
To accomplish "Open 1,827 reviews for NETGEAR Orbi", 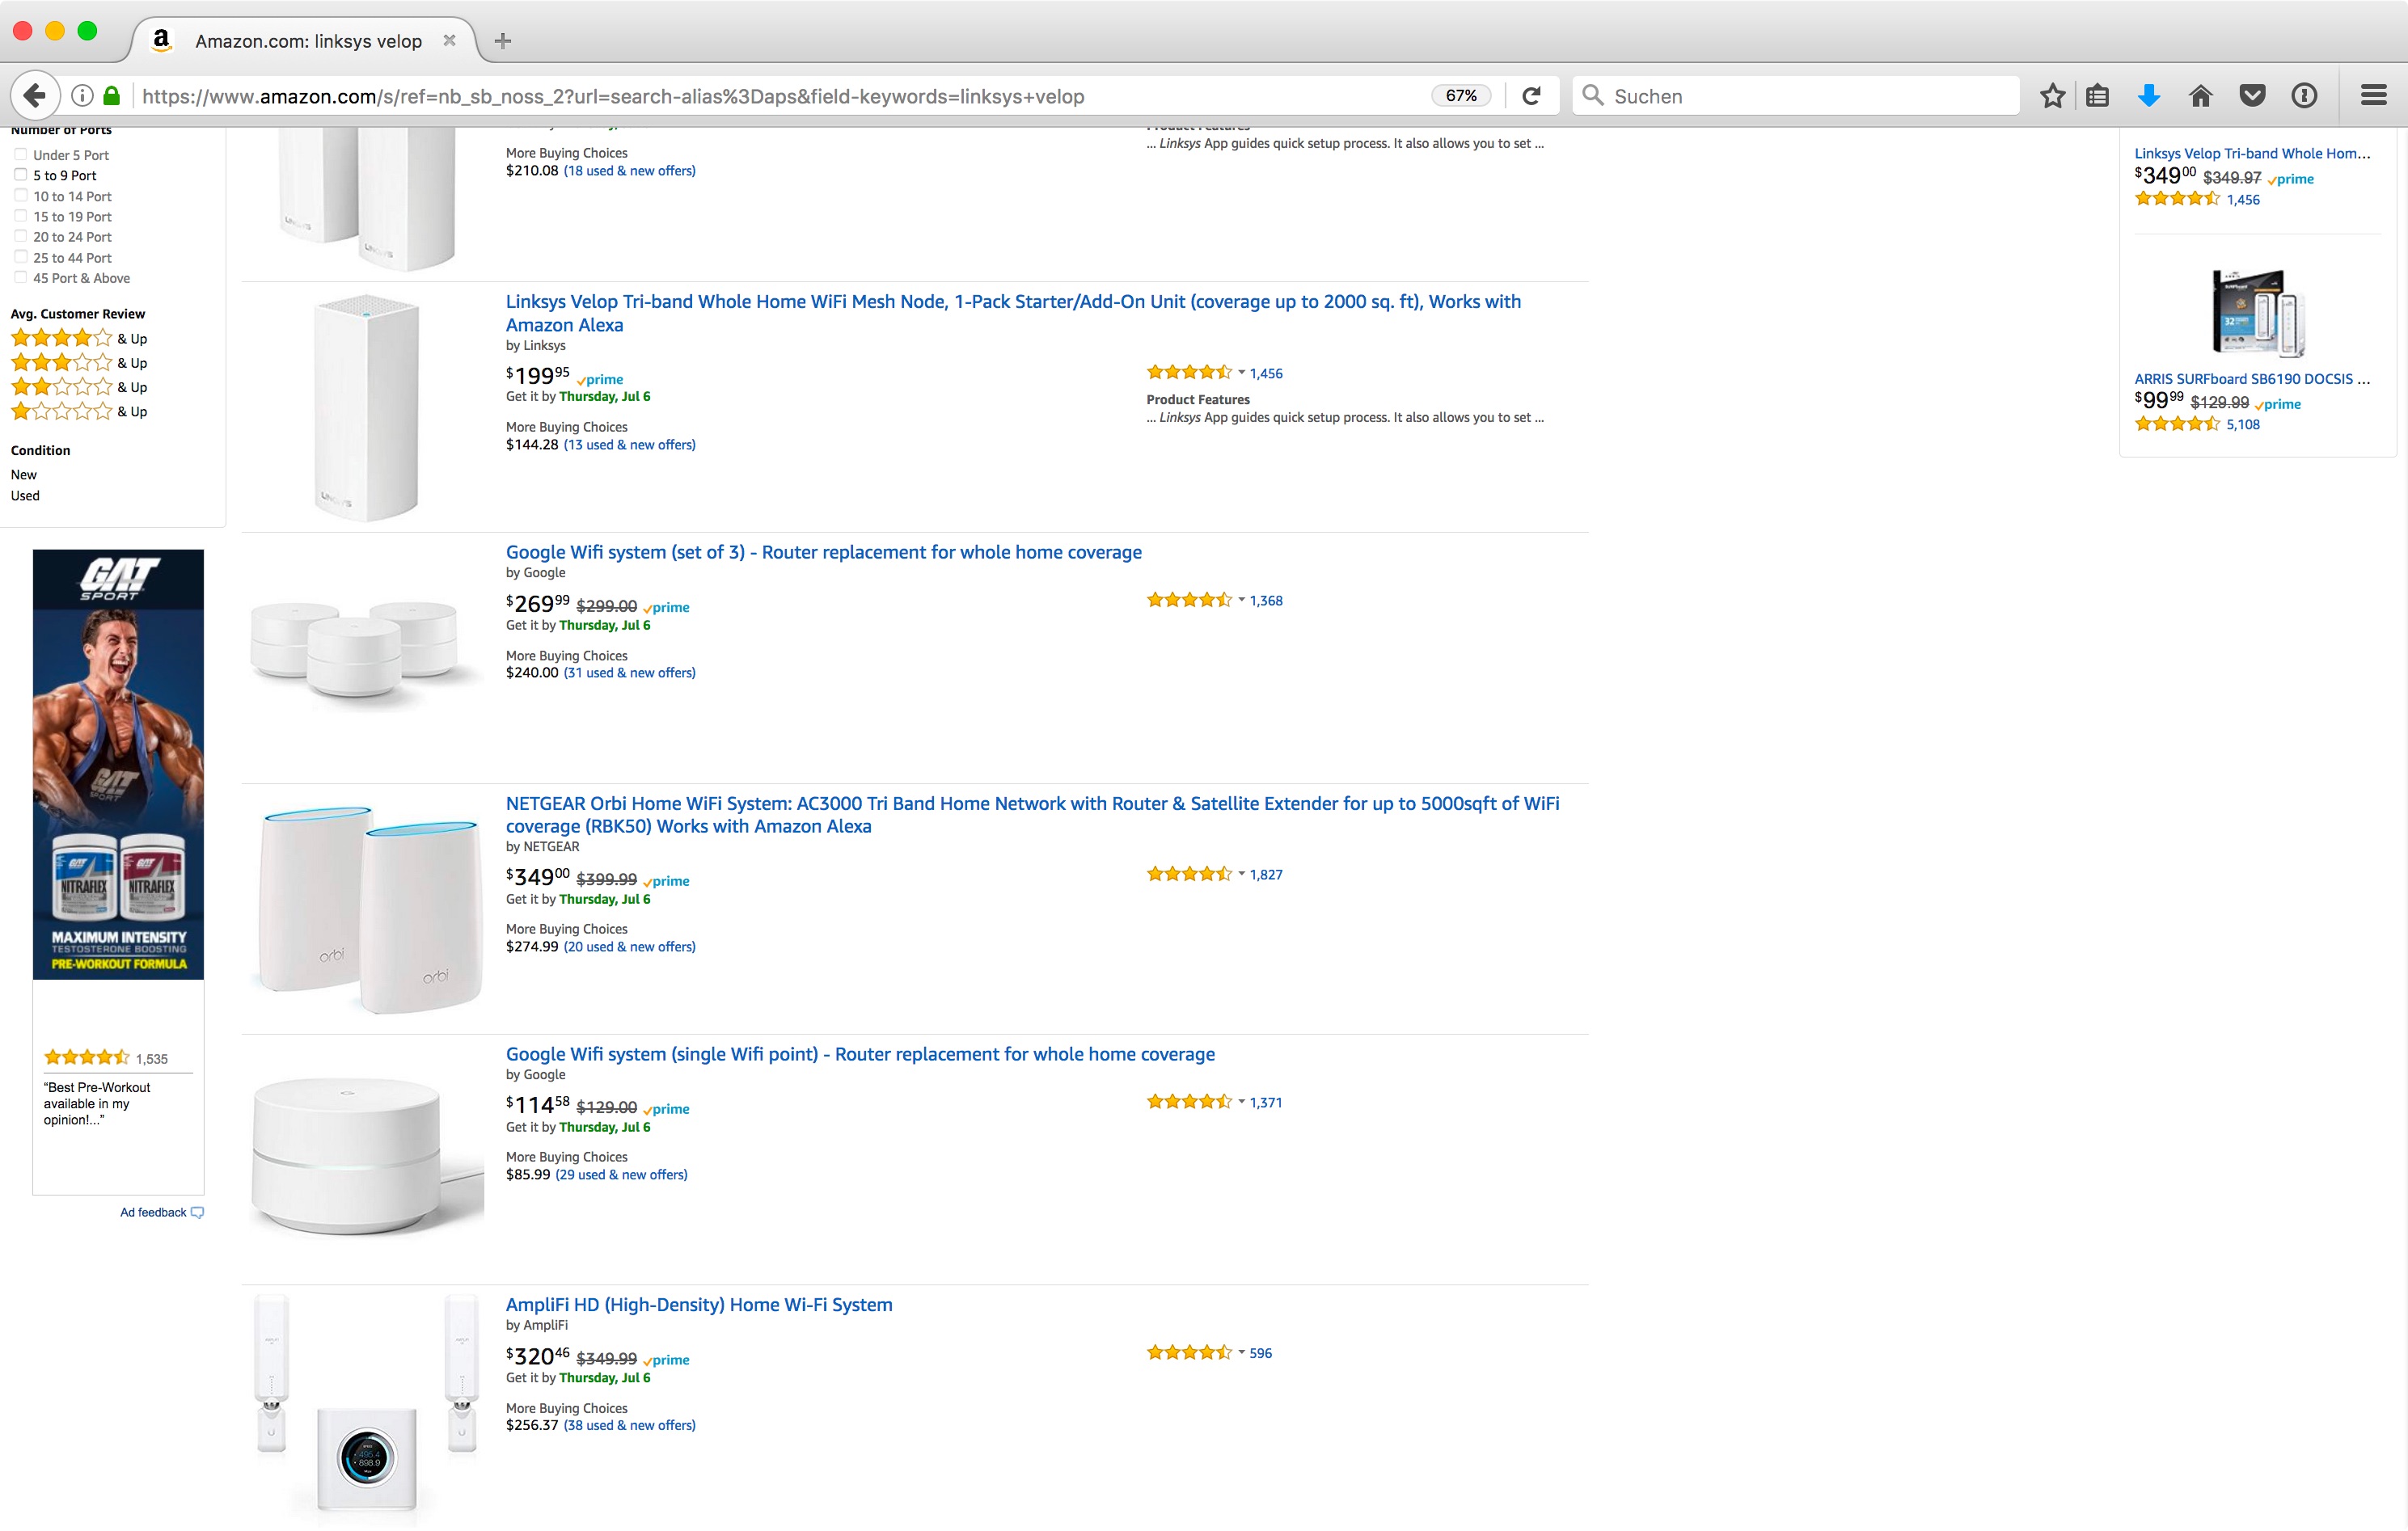I will [x=1266, y=874].
